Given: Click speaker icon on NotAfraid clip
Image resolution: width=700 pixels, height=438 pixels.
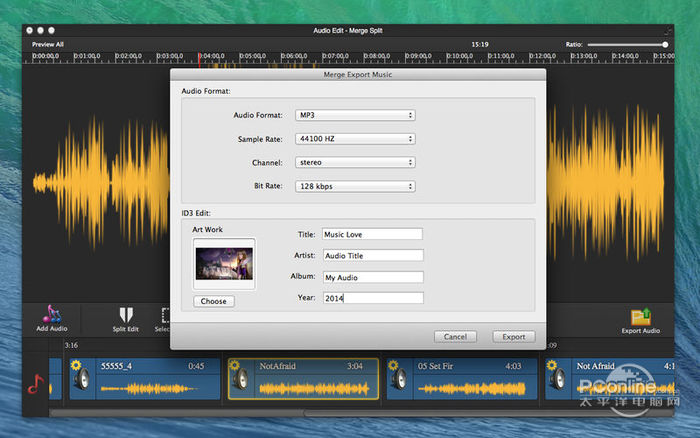Looking at the screenshot, I should tap(242, 379).
